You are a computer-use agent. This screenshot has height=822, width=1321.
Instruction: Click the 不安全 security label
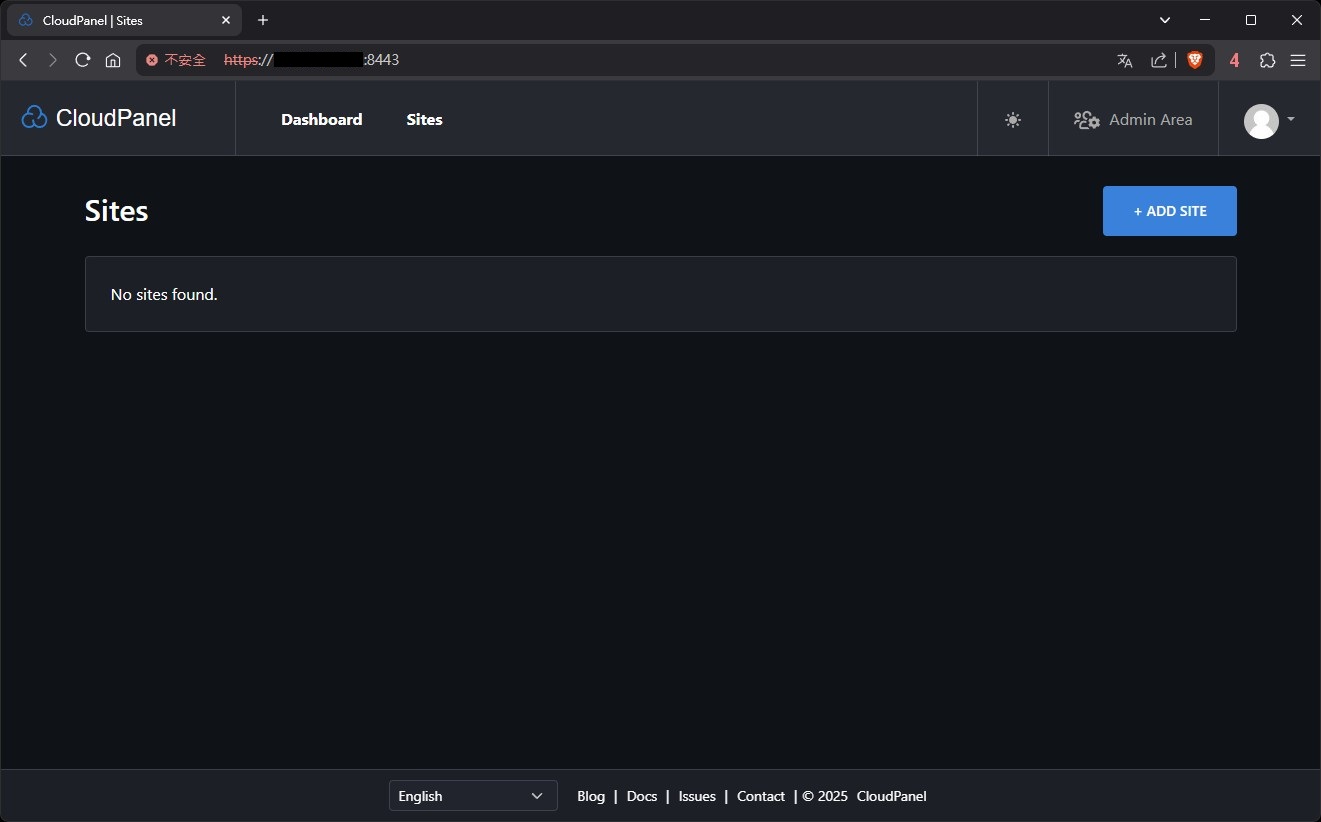point(185,60)
